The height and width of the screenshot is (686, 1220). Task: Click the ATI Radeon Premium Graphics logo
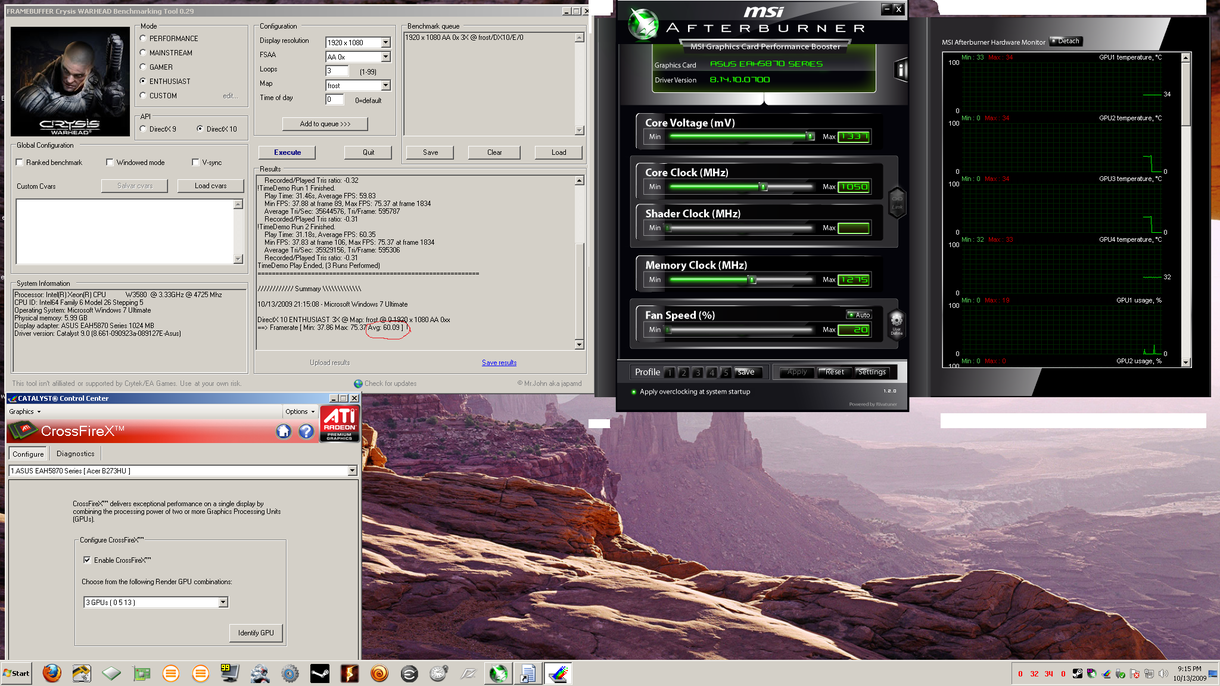(x=340, y=424)
